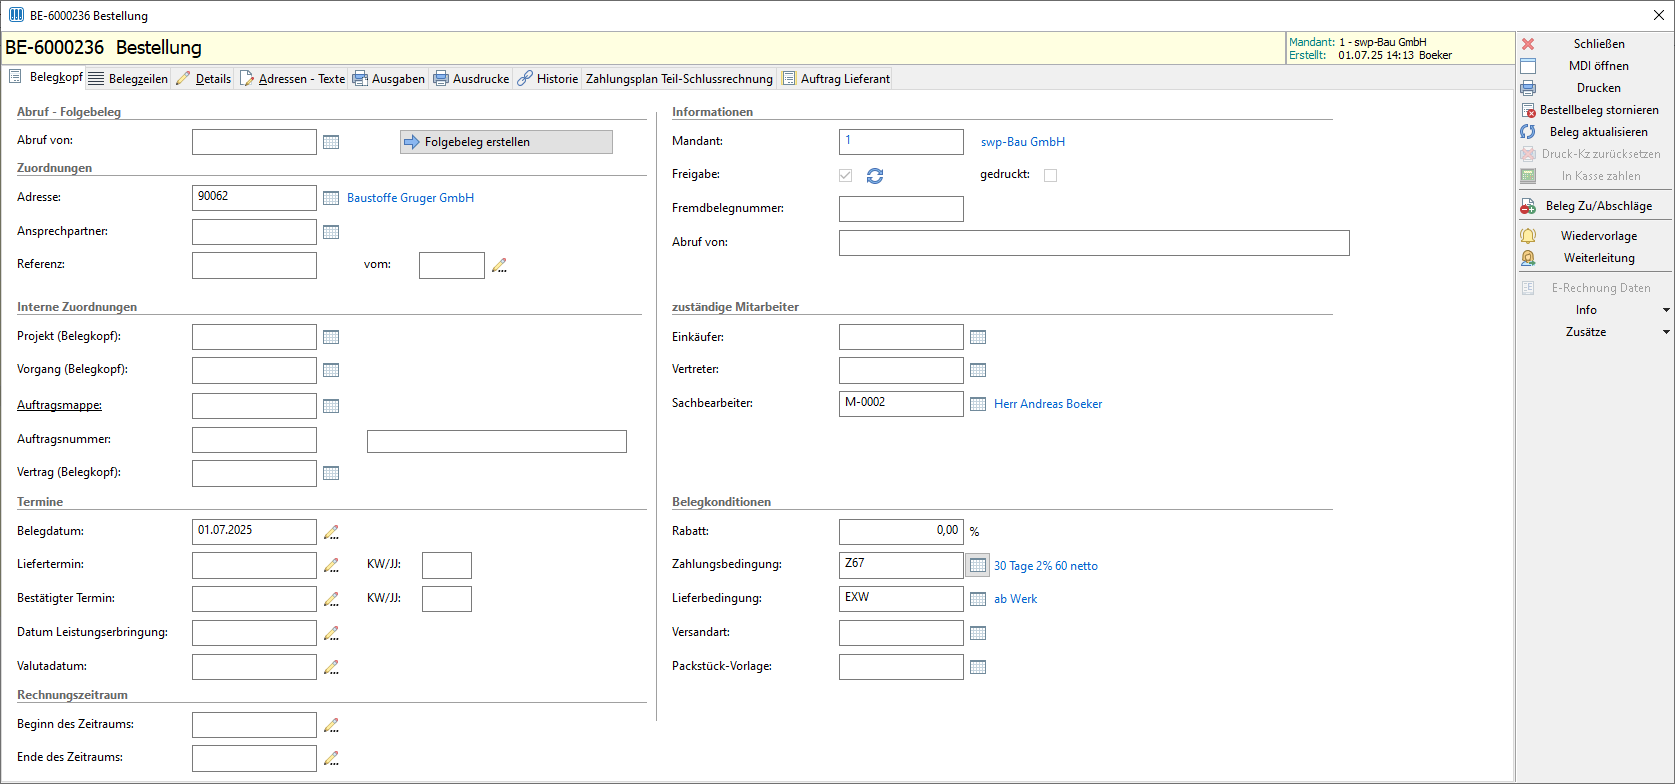Open the Historie tab

pos(547,79)
